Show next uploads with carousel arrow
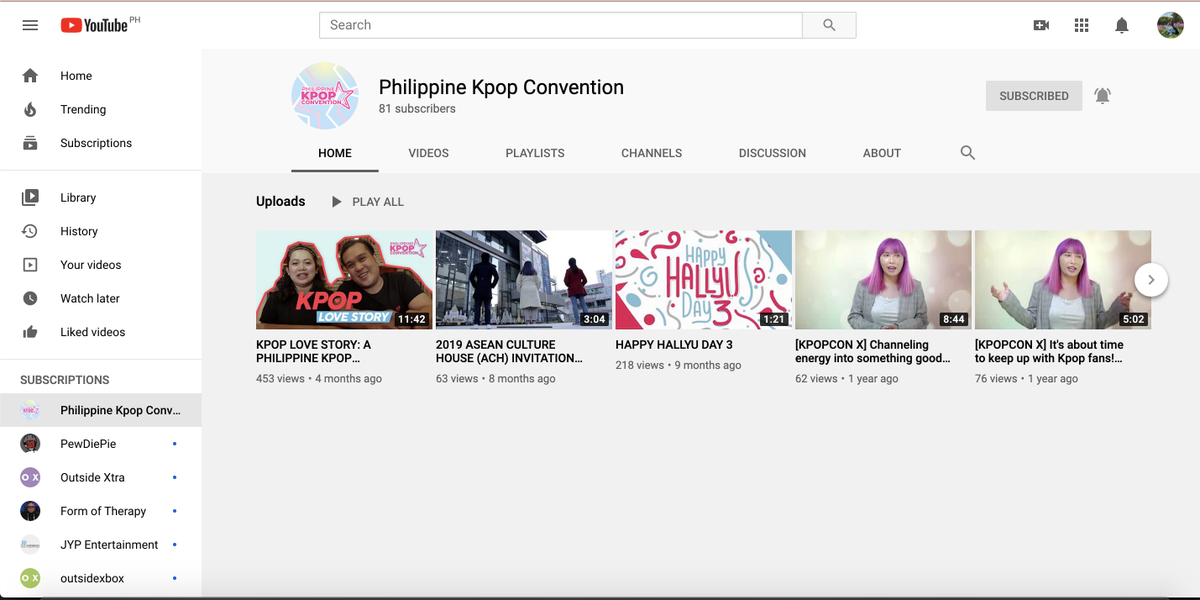 click(x=1151, y=280)
